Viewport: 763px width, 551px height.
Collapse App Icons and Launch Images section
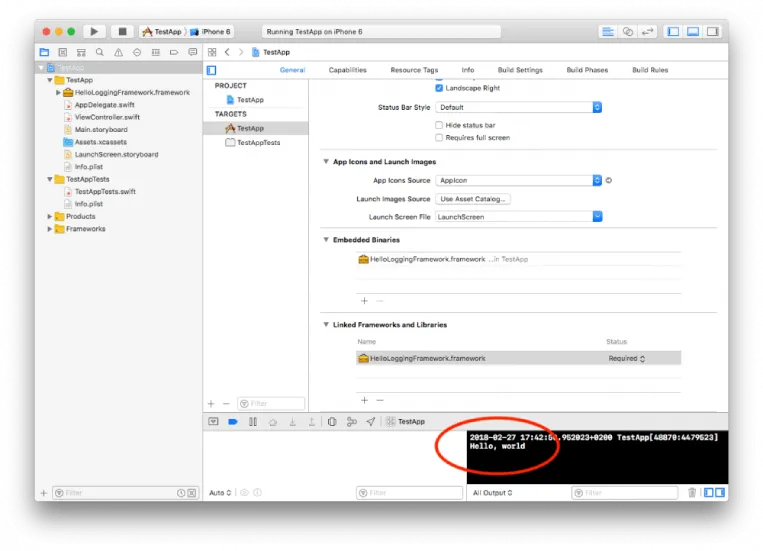(x=326, y=162)
